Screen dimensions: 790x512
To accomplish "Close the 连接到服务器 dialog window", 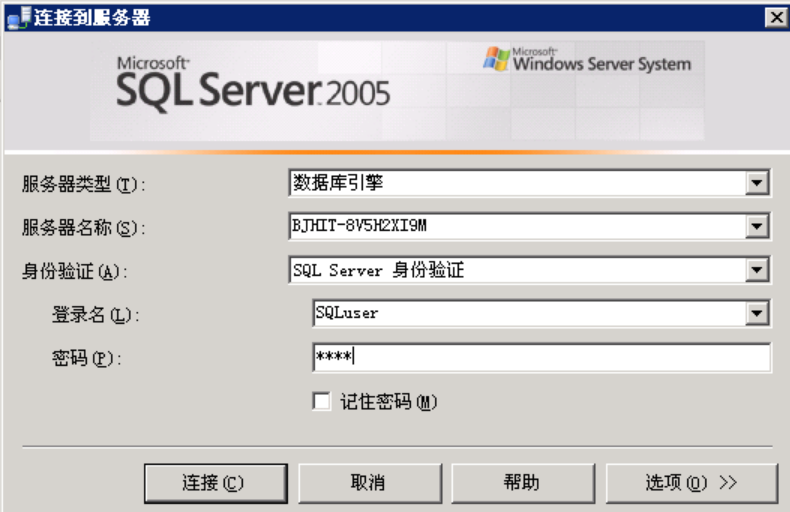I will [x=776, y=18].
